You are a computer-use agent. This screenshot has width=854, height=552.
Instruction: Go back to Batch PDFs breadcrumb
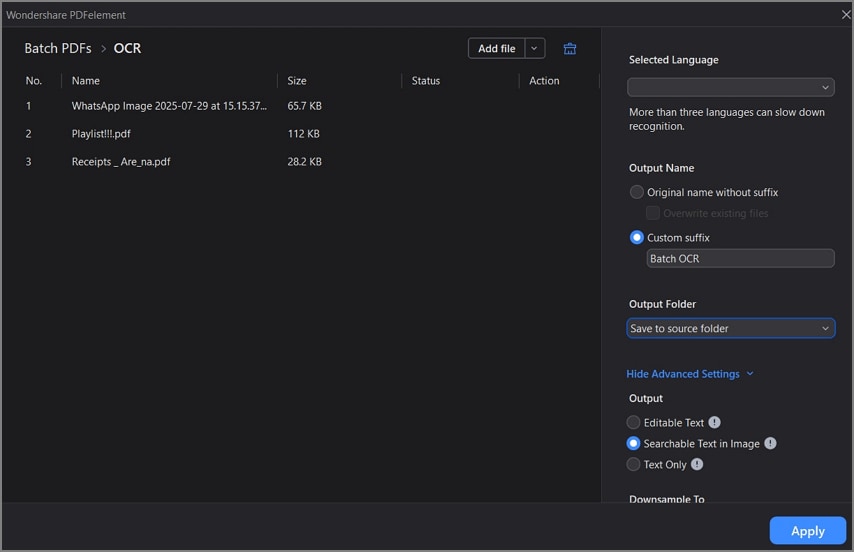58,48
